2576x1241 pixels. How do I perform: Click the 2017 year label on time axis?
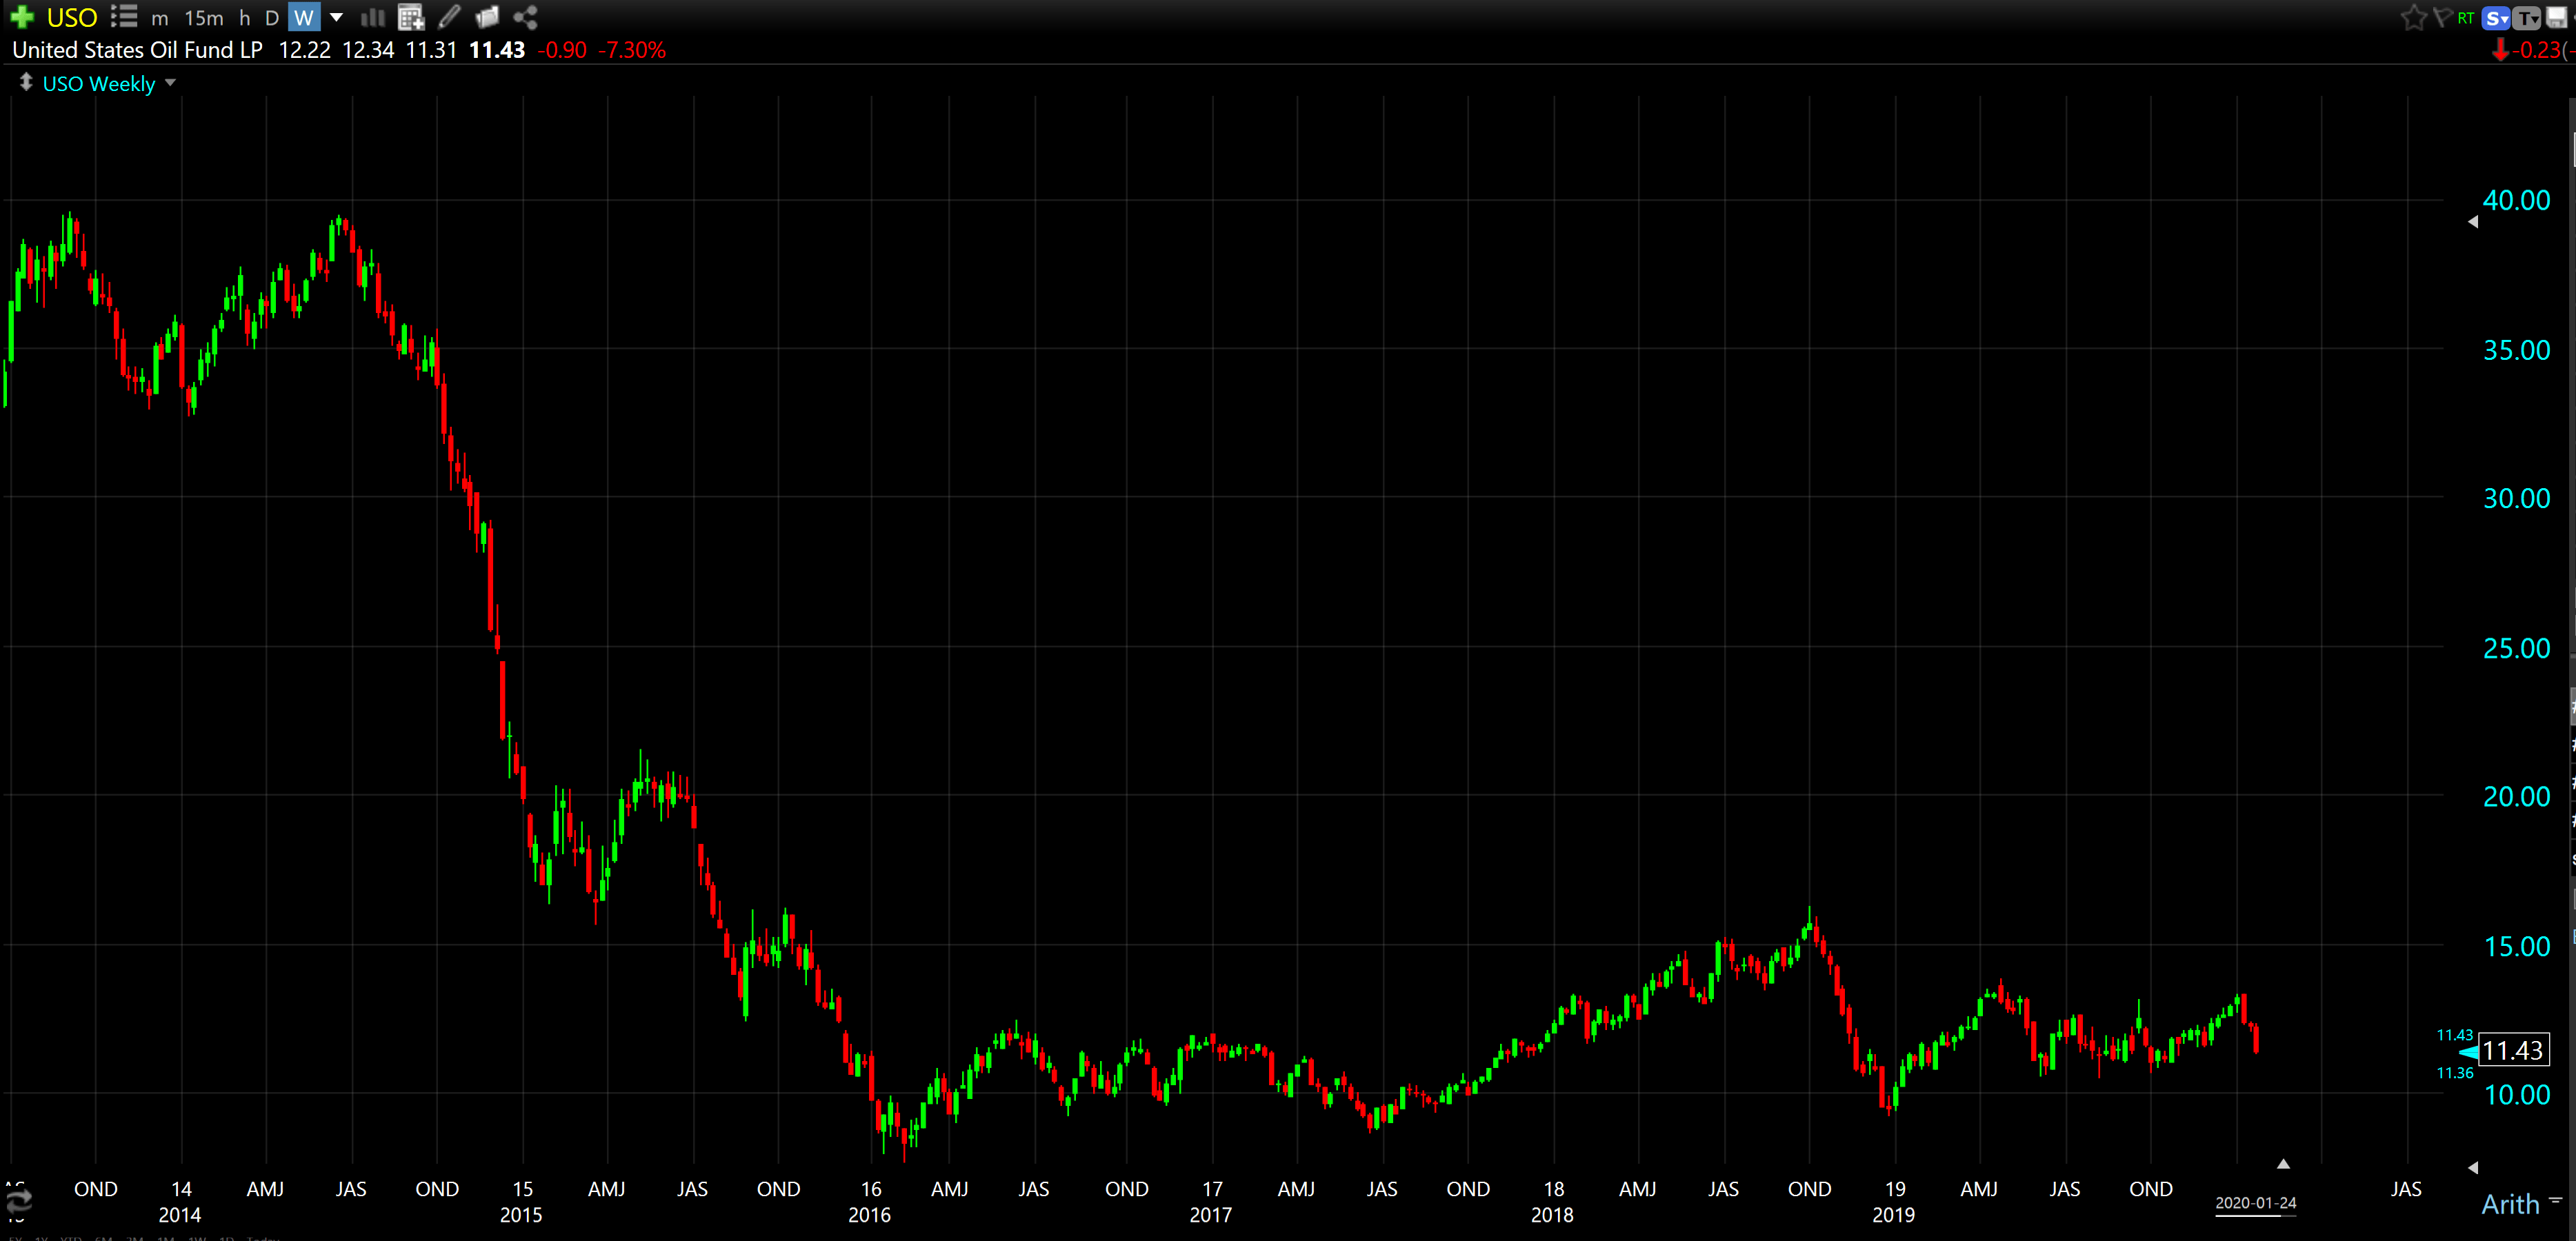click(x=1210, y=1215)
